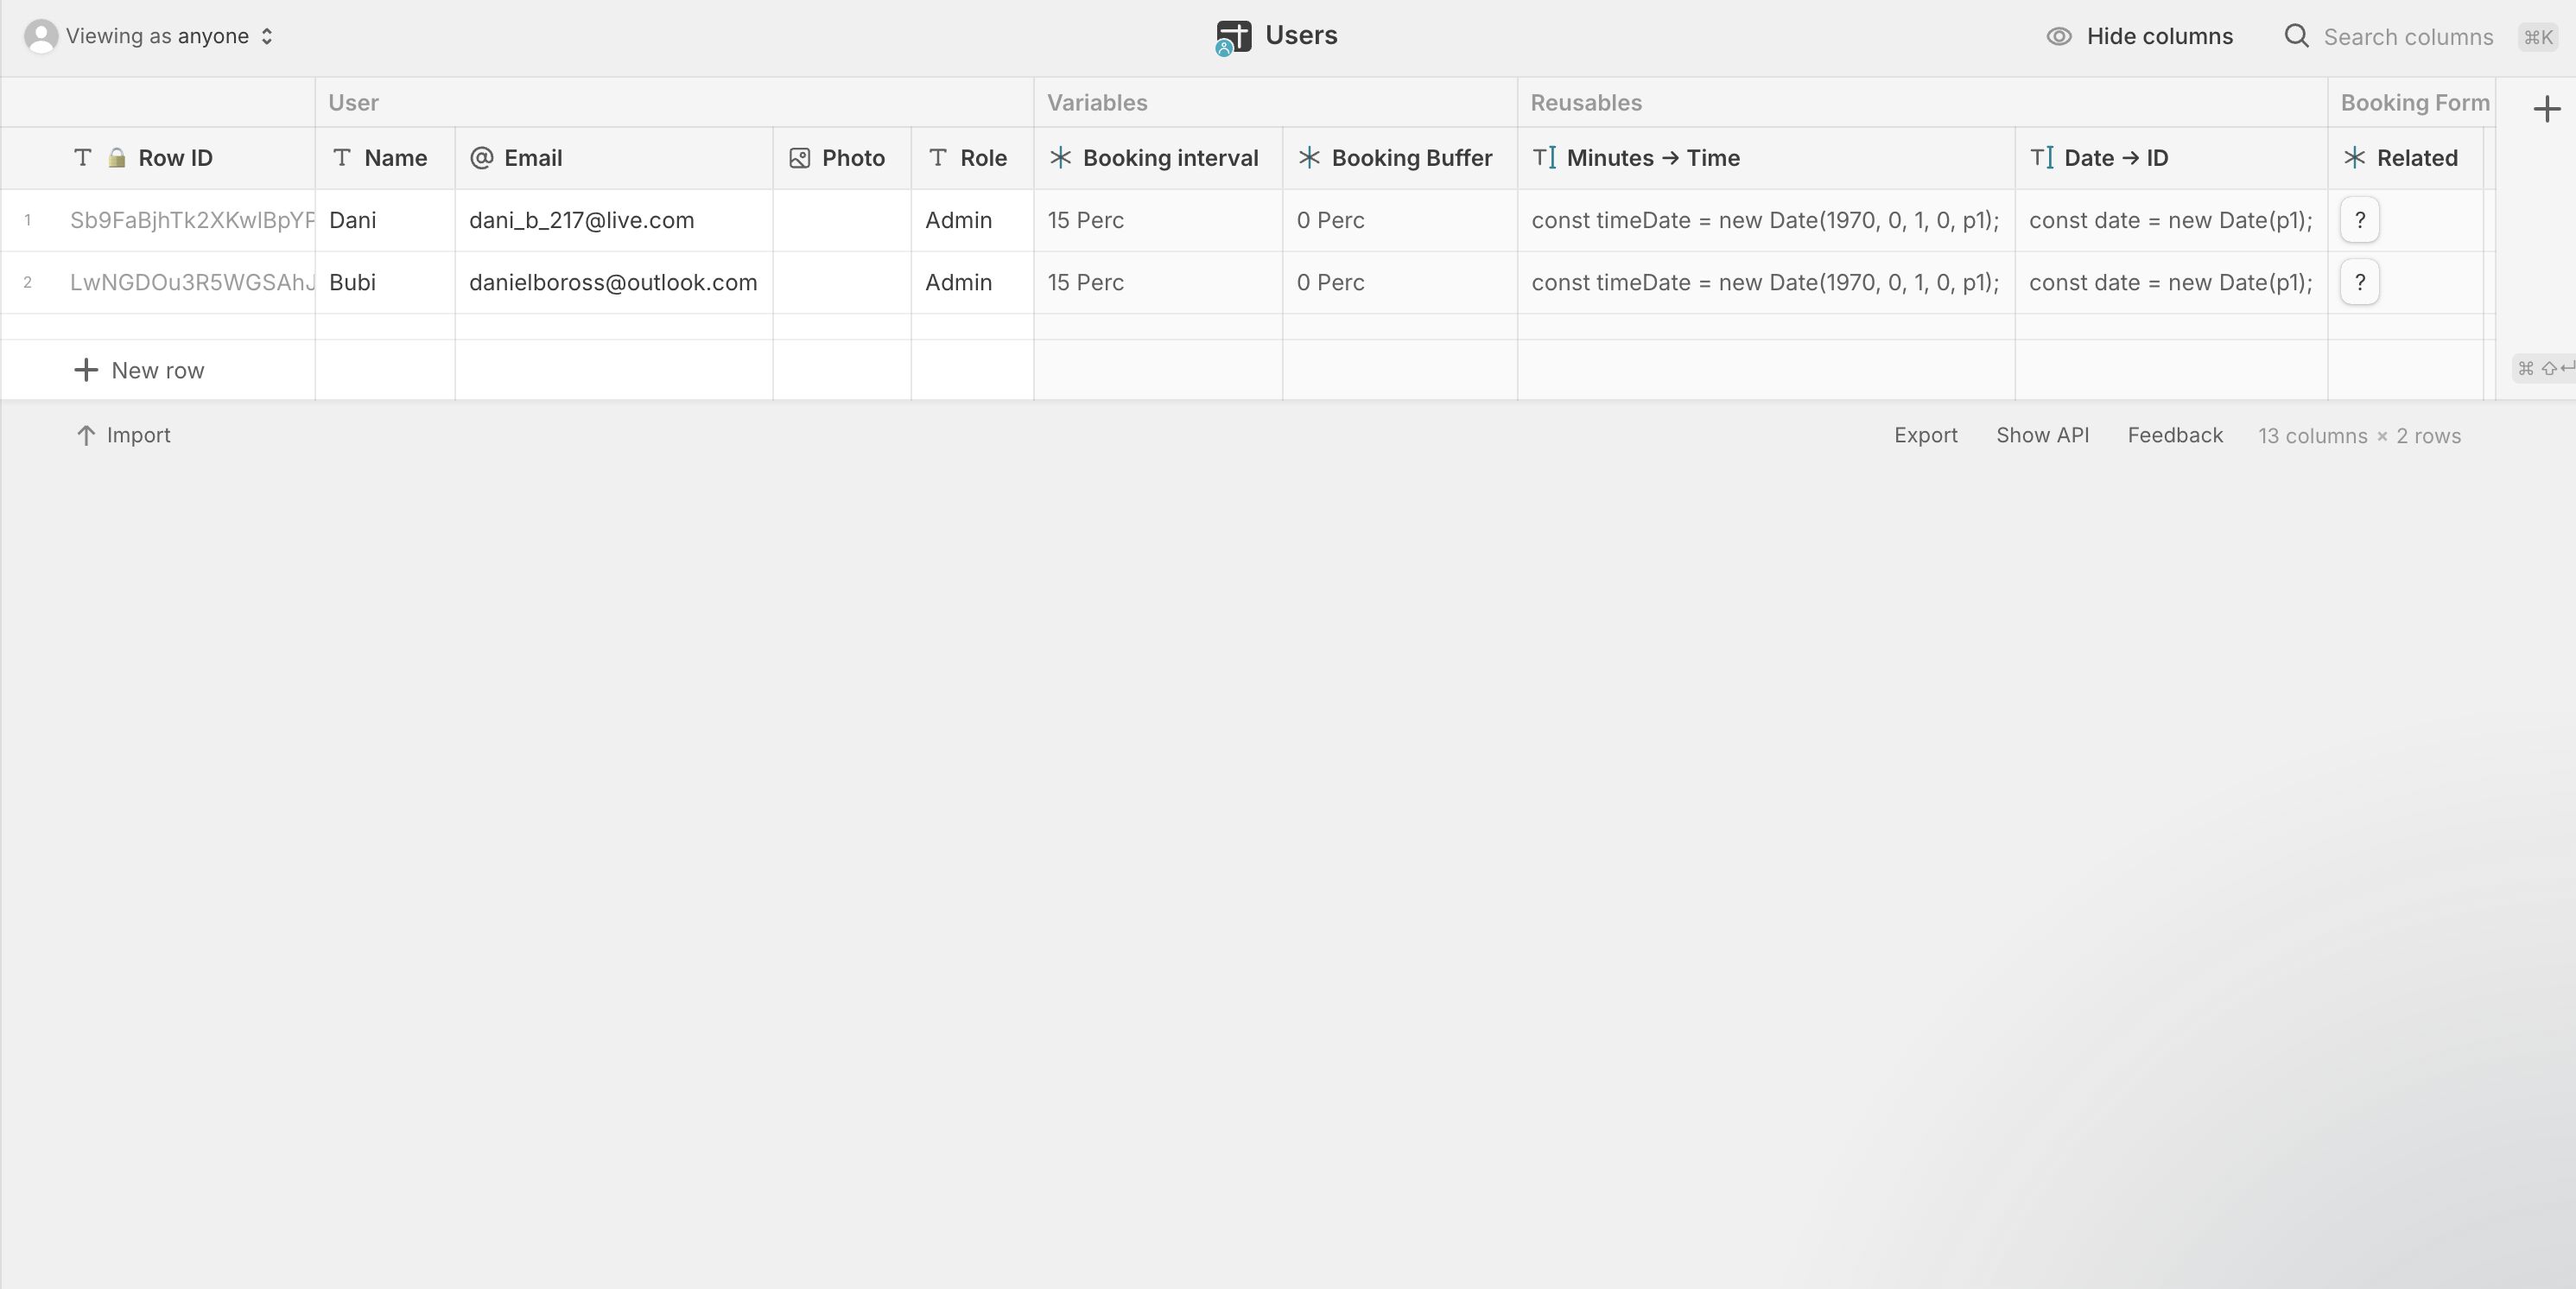Viewport: 2576px width, 1289px height.
Task: Click the plus icon beside New row
Action: 86,370
